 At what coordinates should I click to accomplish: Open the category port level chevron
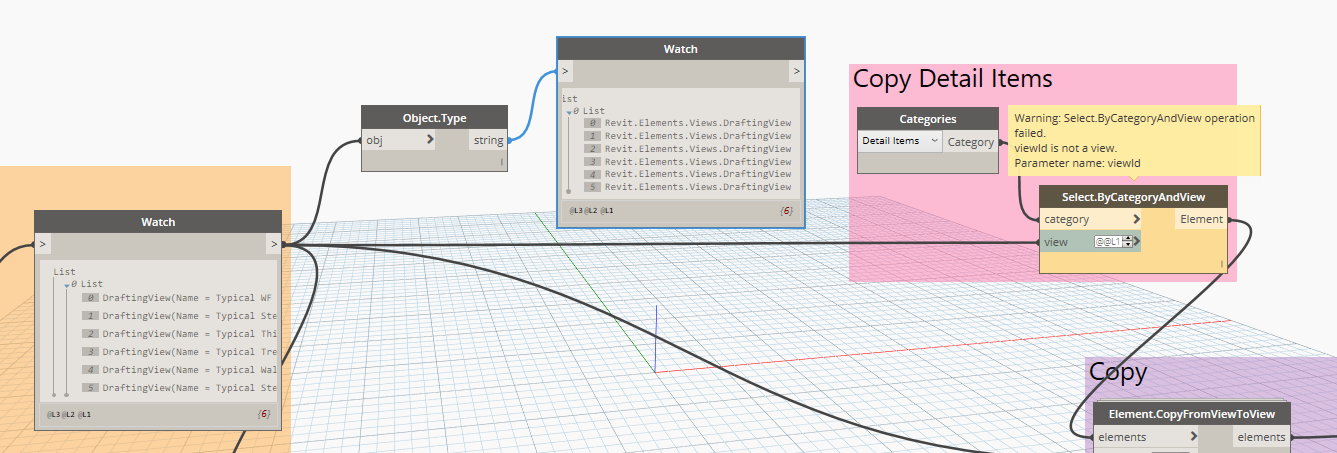click(1136, 219)
